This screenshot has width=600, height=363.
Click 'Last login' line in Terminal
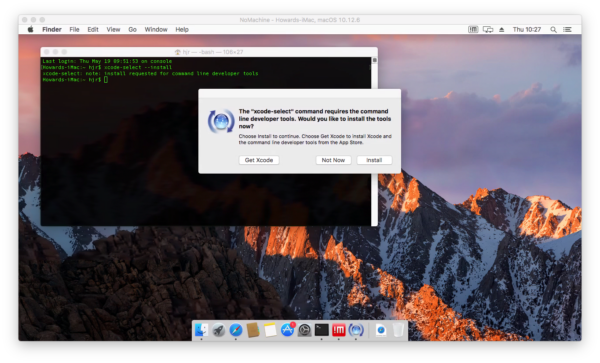[107, 61]
